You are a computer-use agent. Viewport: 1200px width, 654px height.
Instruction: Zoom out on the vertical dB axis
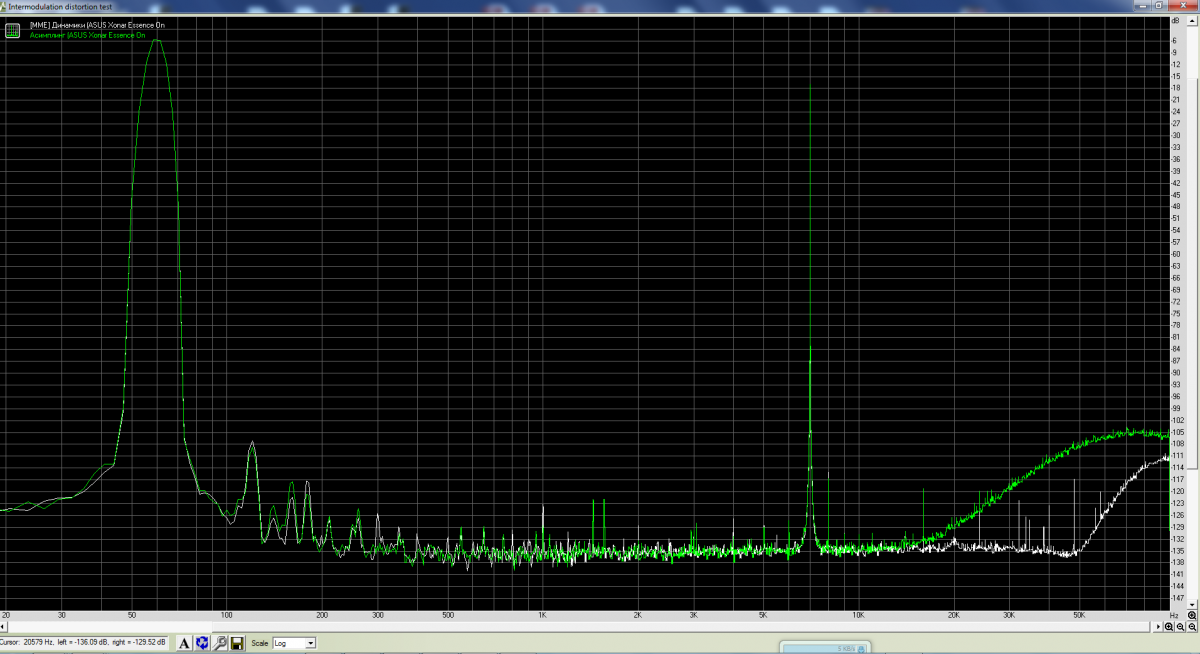(1192, 627)
